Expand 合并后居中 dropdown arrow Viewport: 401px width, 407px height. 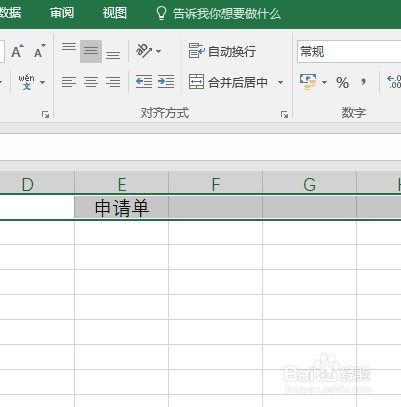click(281, 82)
